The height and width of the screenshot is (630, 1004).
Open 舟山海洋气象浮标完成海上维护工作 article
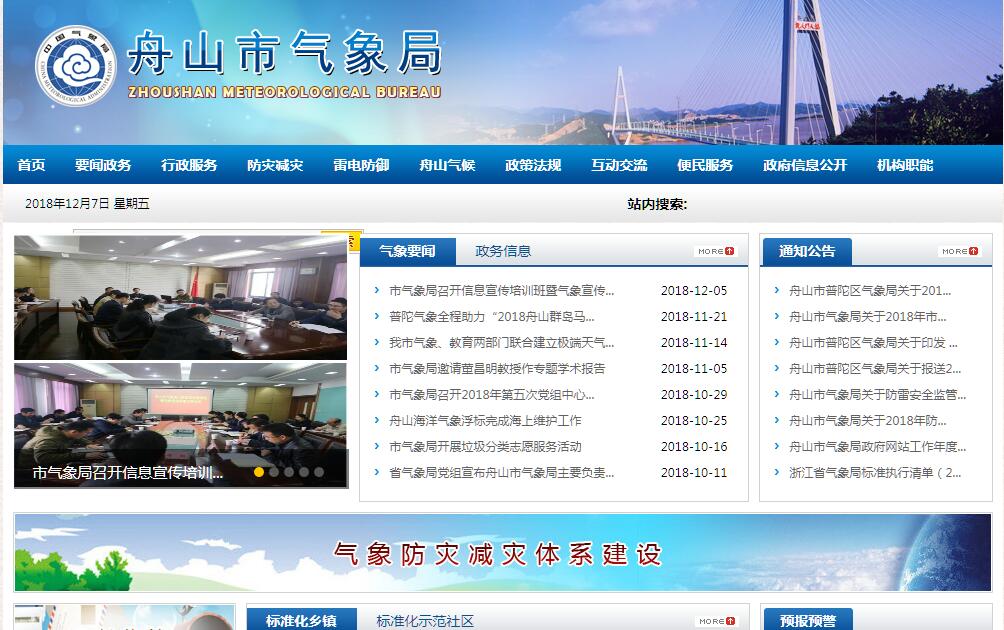coord(485,421)
